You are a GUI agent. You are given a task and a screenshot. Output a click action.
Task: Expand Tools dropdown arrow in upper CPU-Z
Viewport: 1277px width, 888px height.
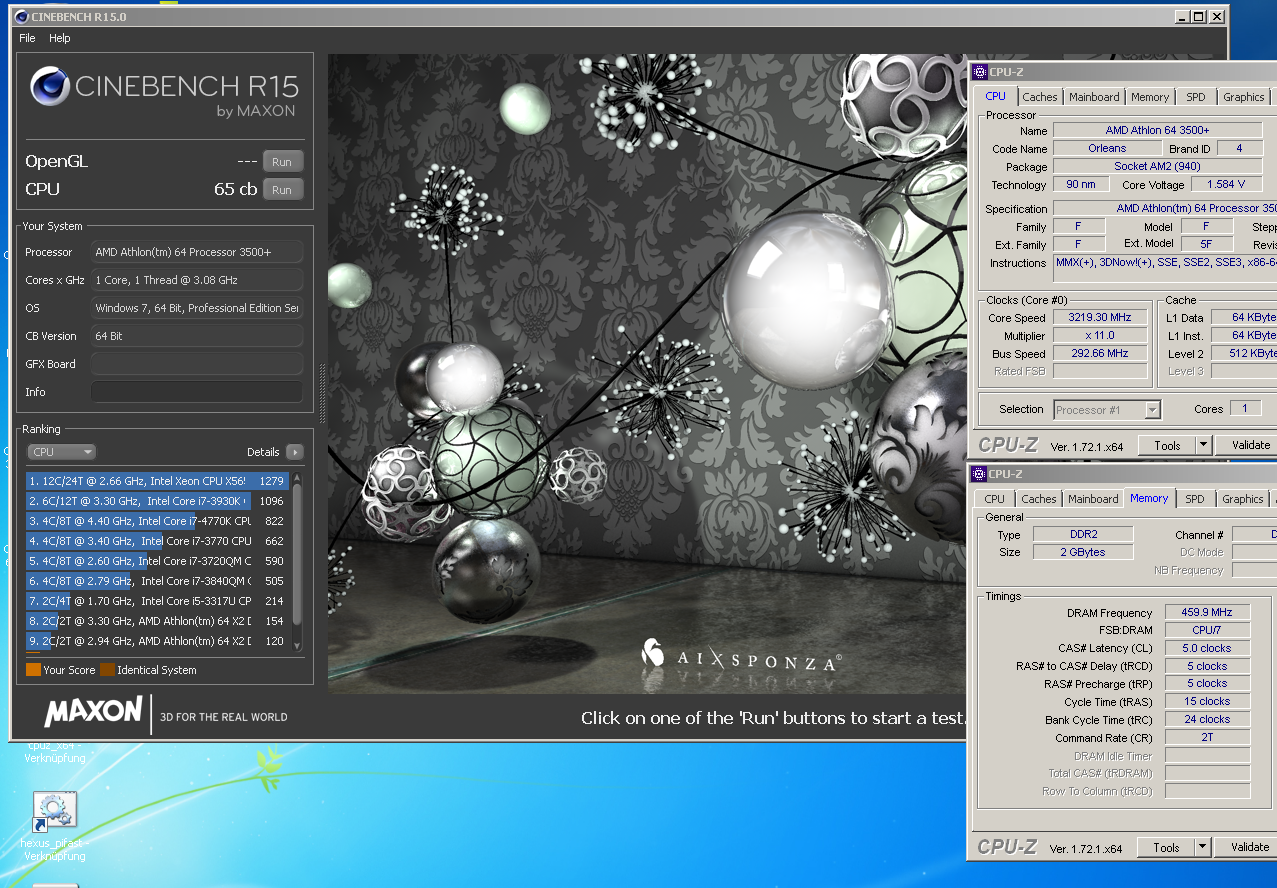tap(1204, 445)
